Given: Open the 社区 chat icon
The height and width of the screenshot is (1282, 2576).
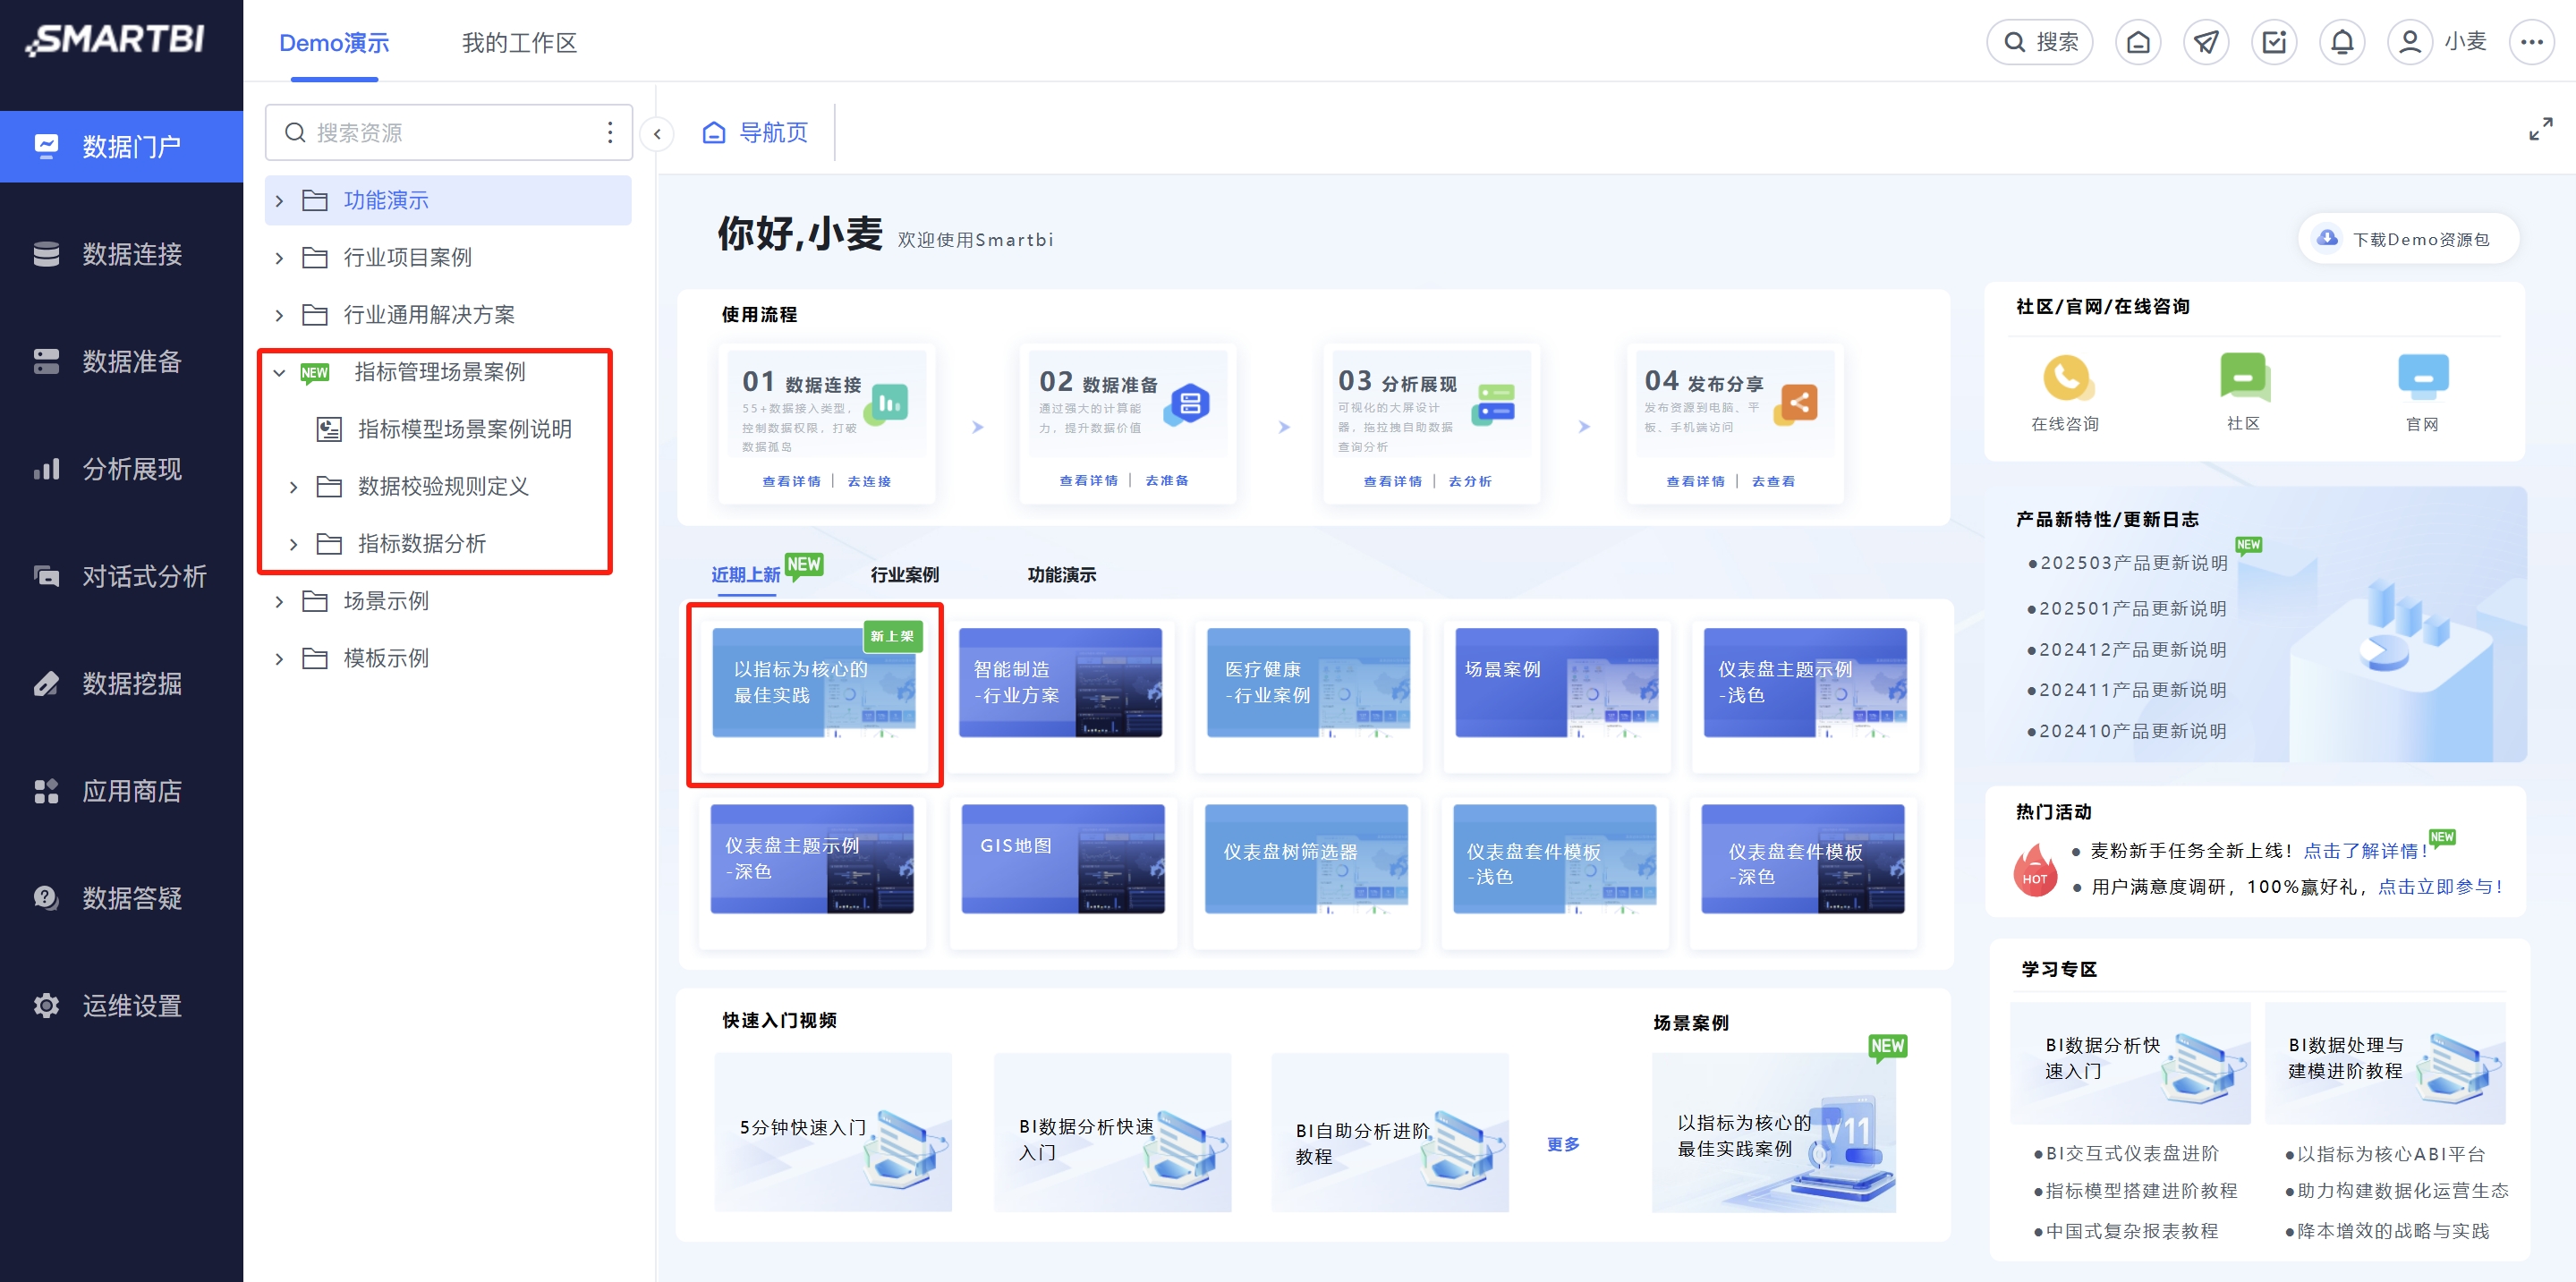Looking at the screenshot, I should coord(2243,378).
